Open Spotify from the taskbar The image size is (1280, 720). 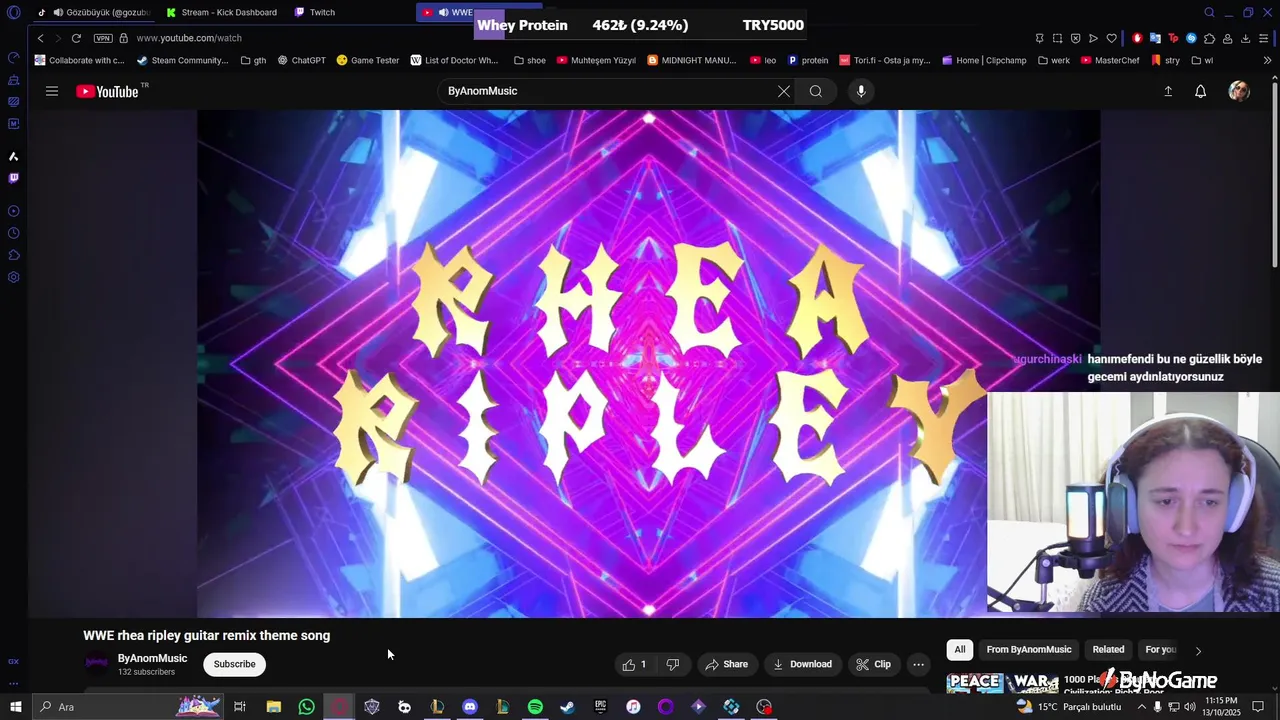[535, 707]
